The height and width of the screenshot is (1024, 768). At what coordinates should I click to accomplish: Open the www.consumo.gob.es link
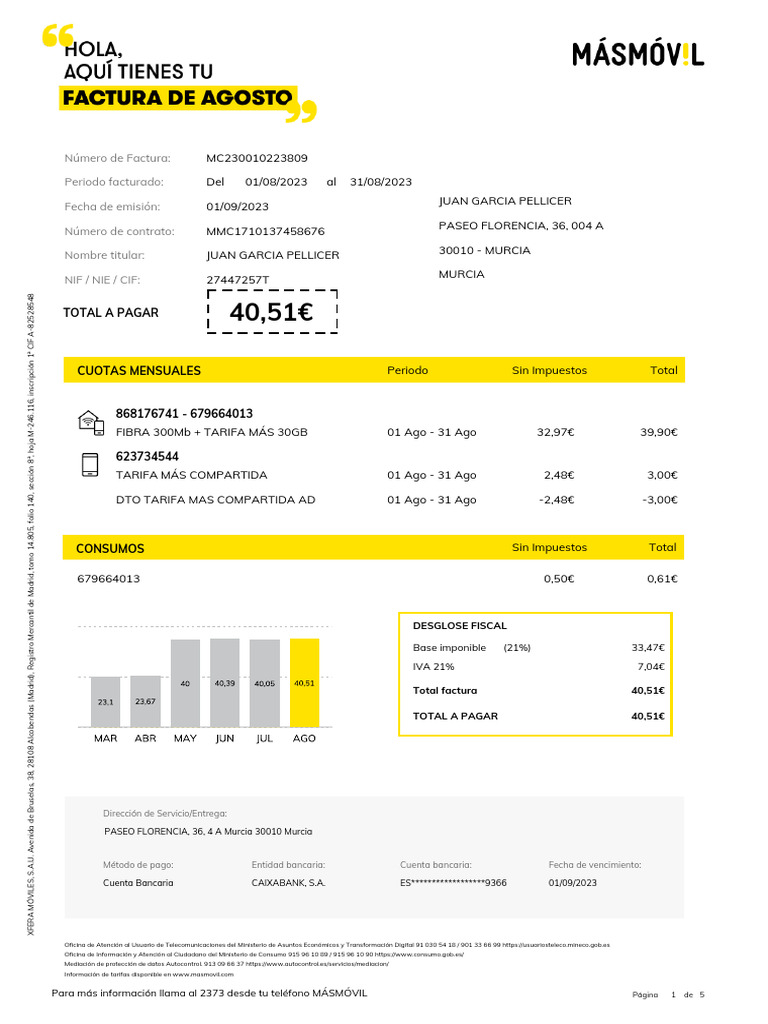click(419, 955)
